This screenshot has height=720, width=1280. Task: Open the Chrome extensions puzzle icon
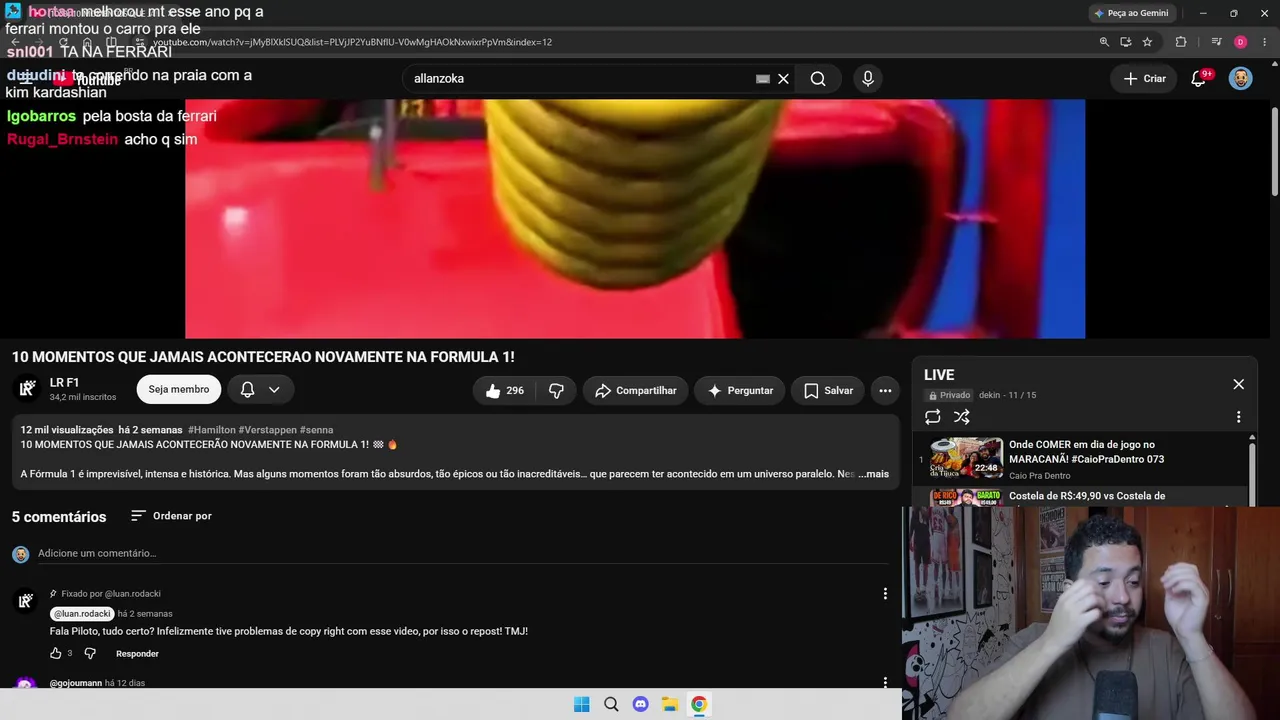1181,42
